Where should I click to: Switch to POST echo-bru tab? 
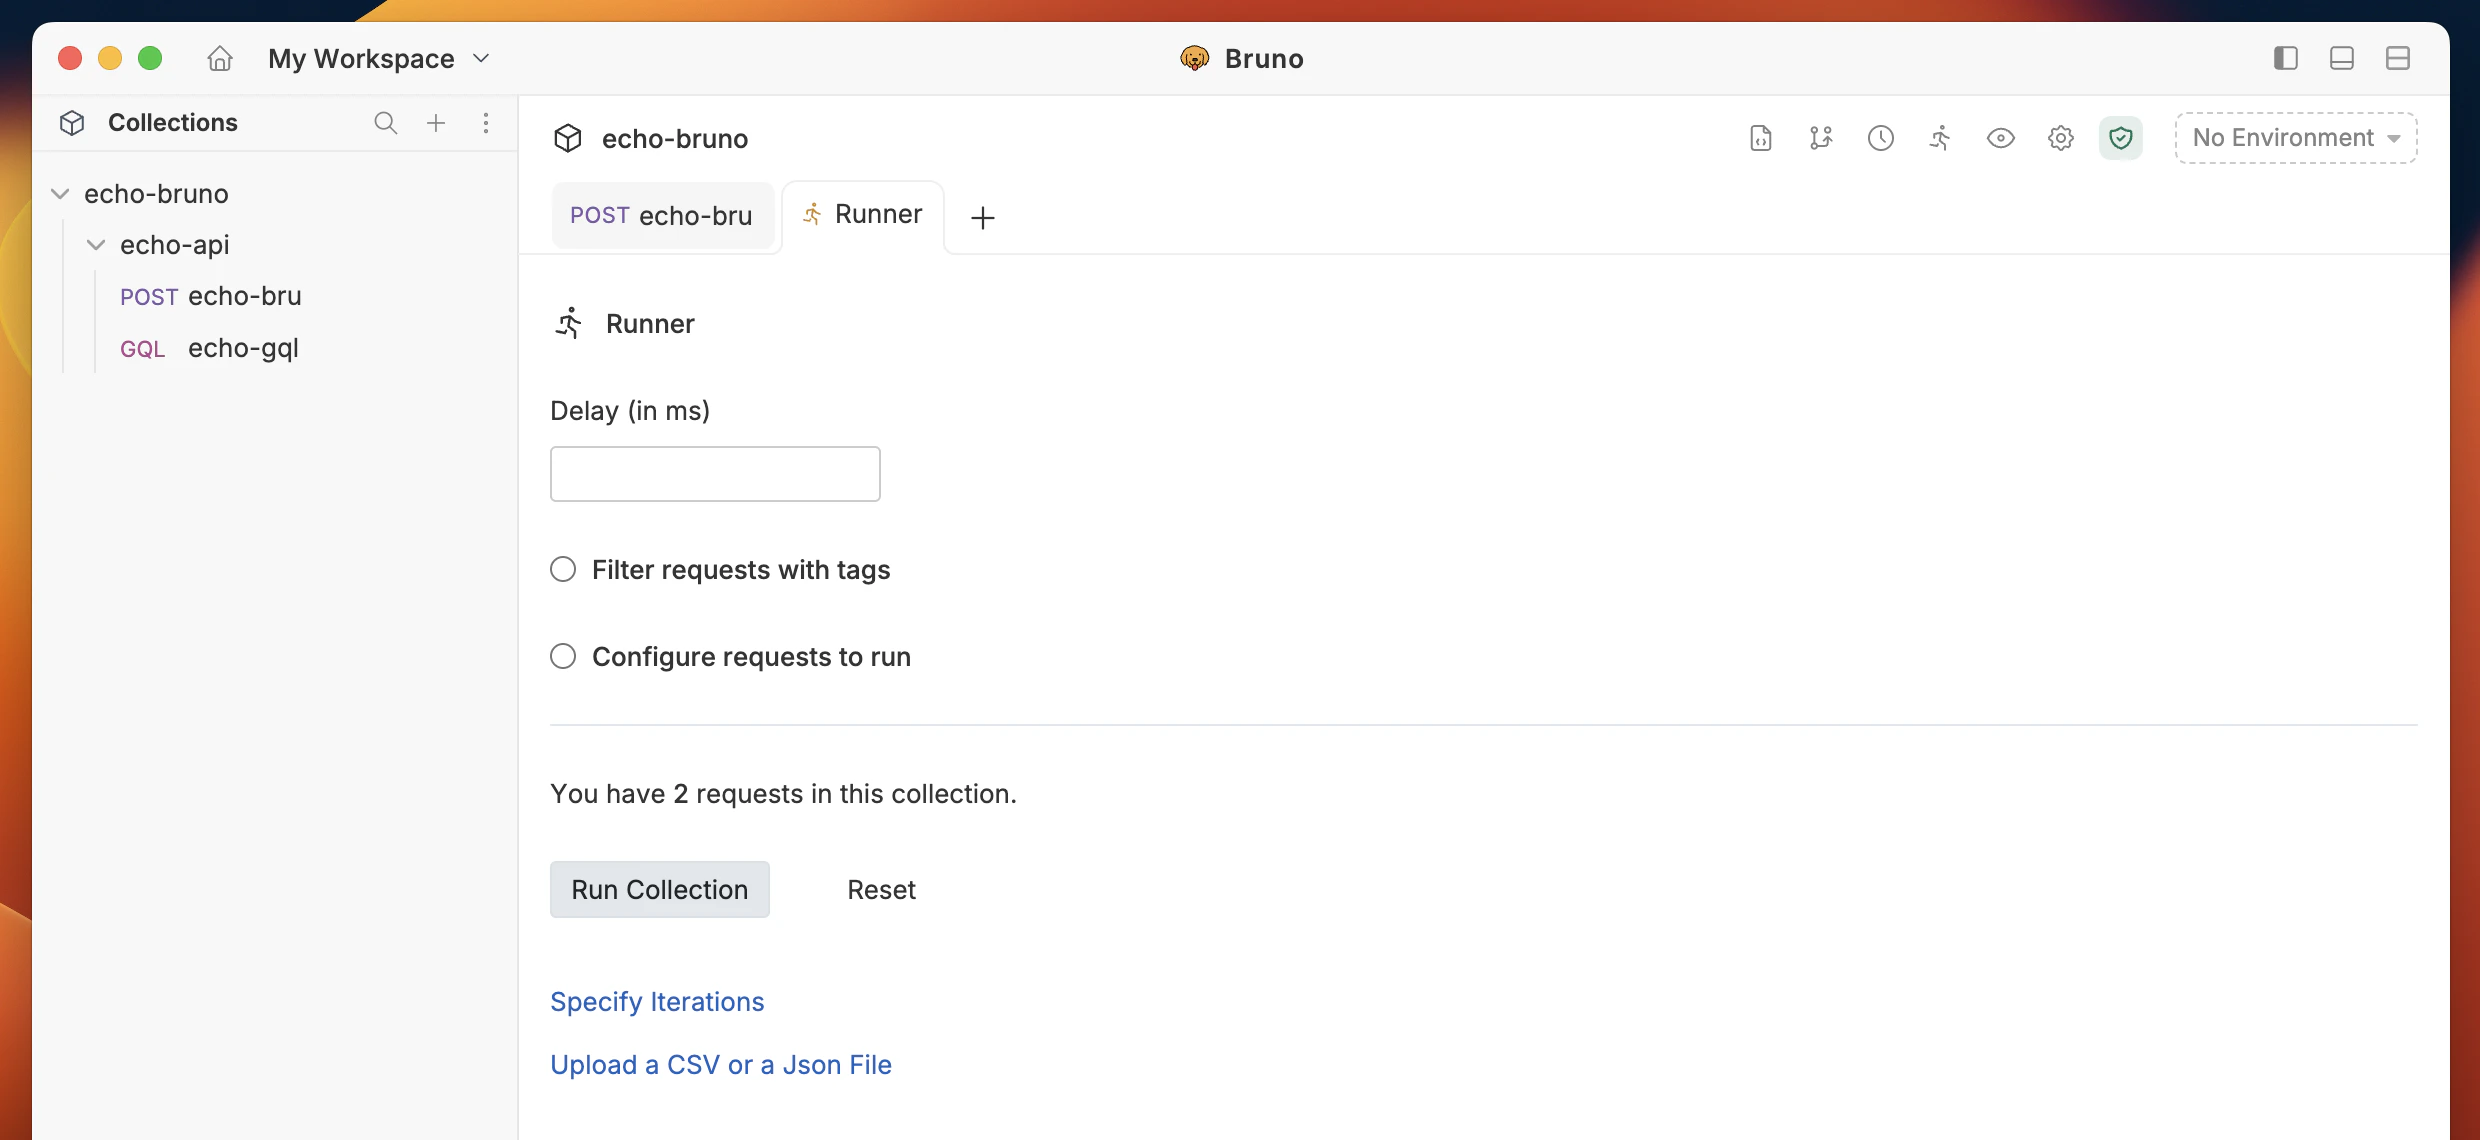(x=662, y=216)
